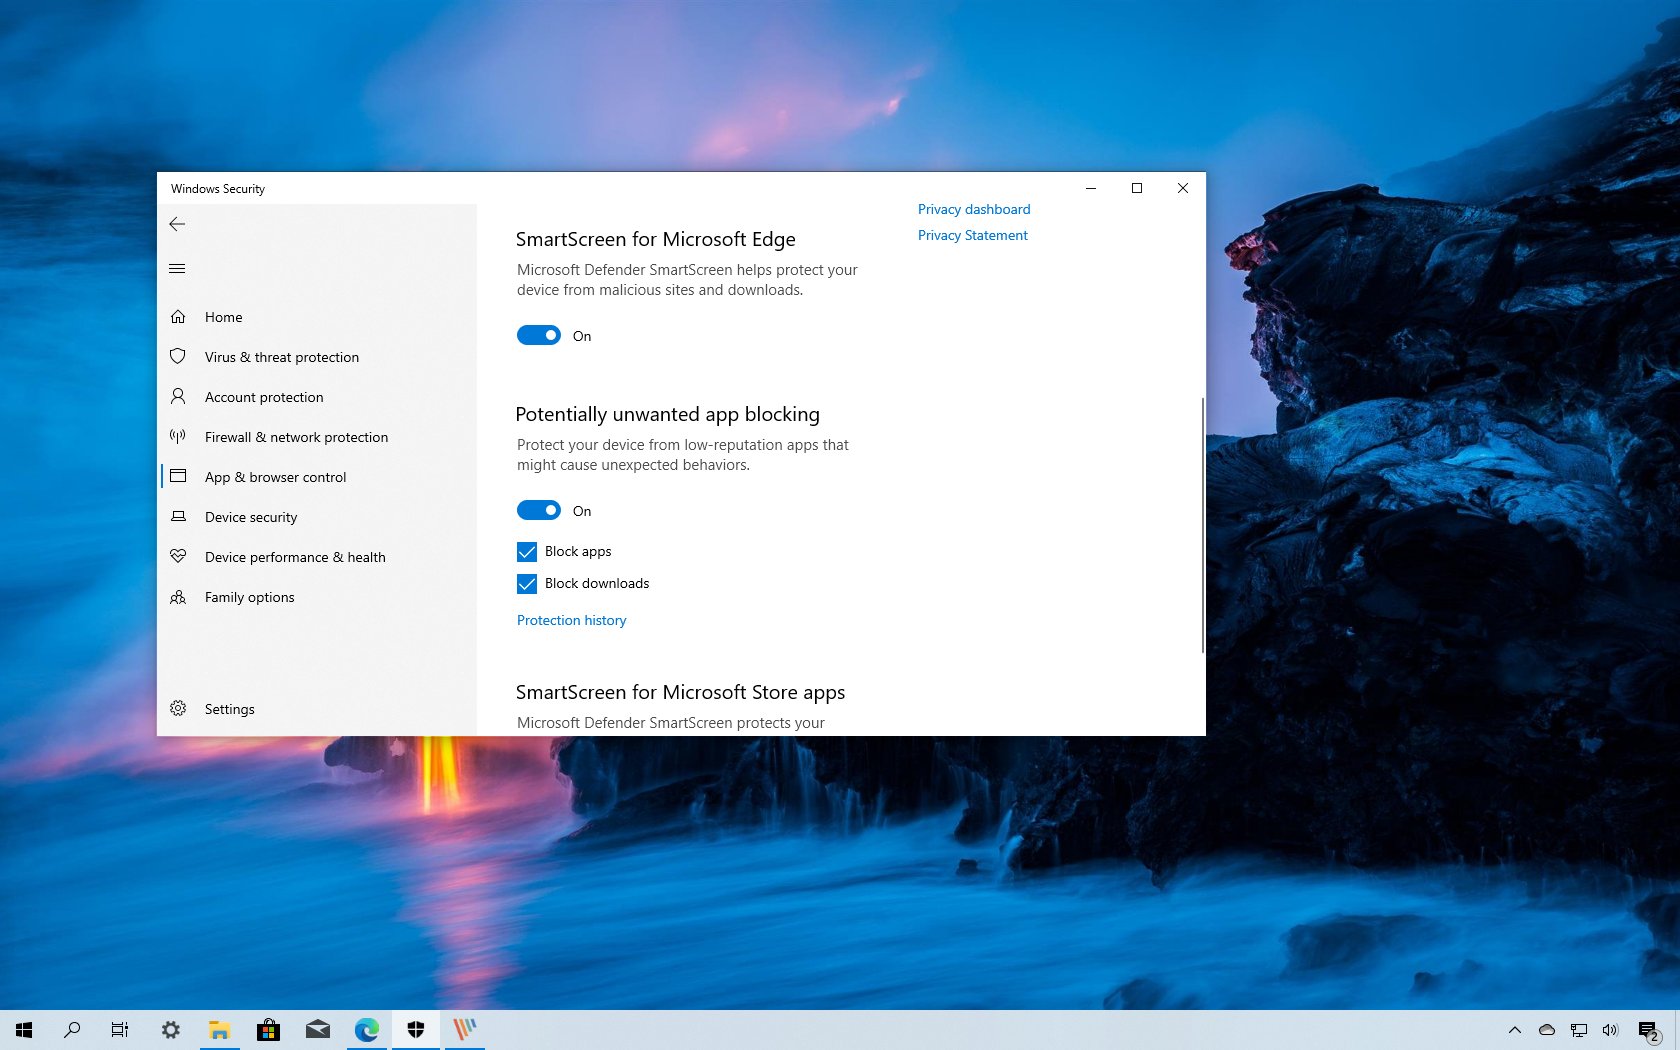Open Device performance & health heart icon
Screen dimensions: 1680x1050
[178, 557]
